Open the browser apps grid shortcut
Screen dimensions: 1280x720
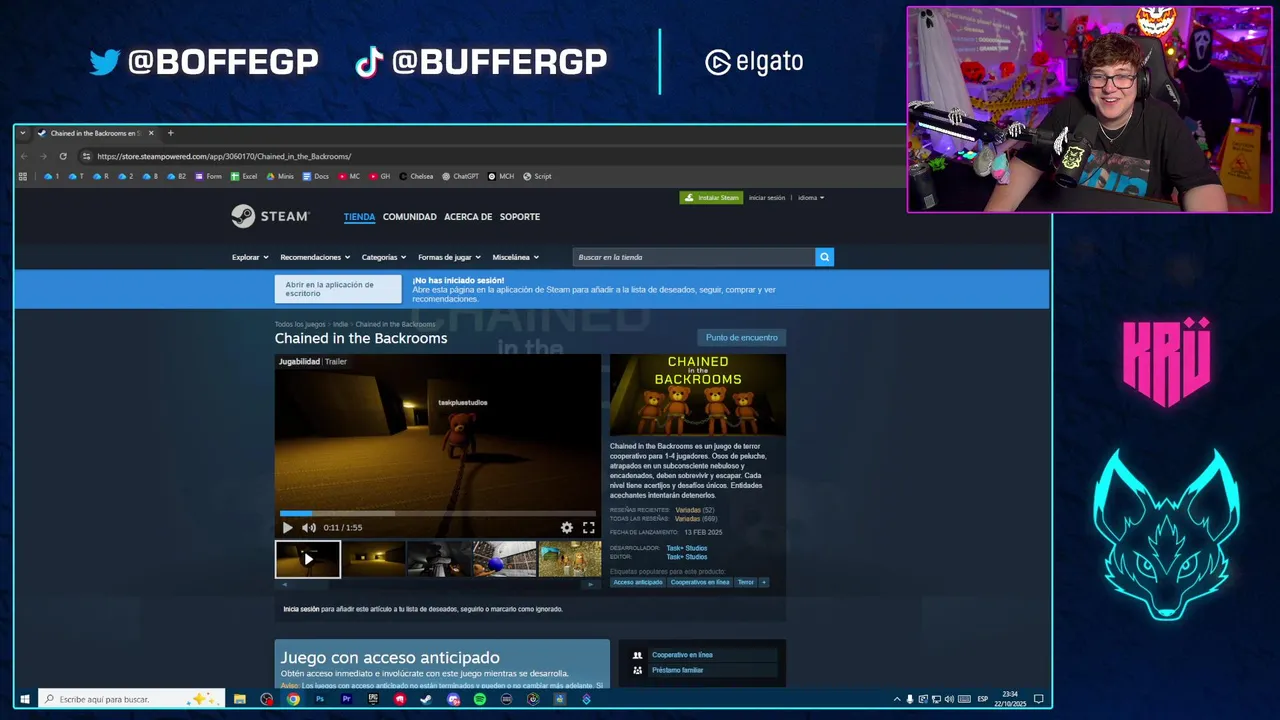(x=23, y=176)
